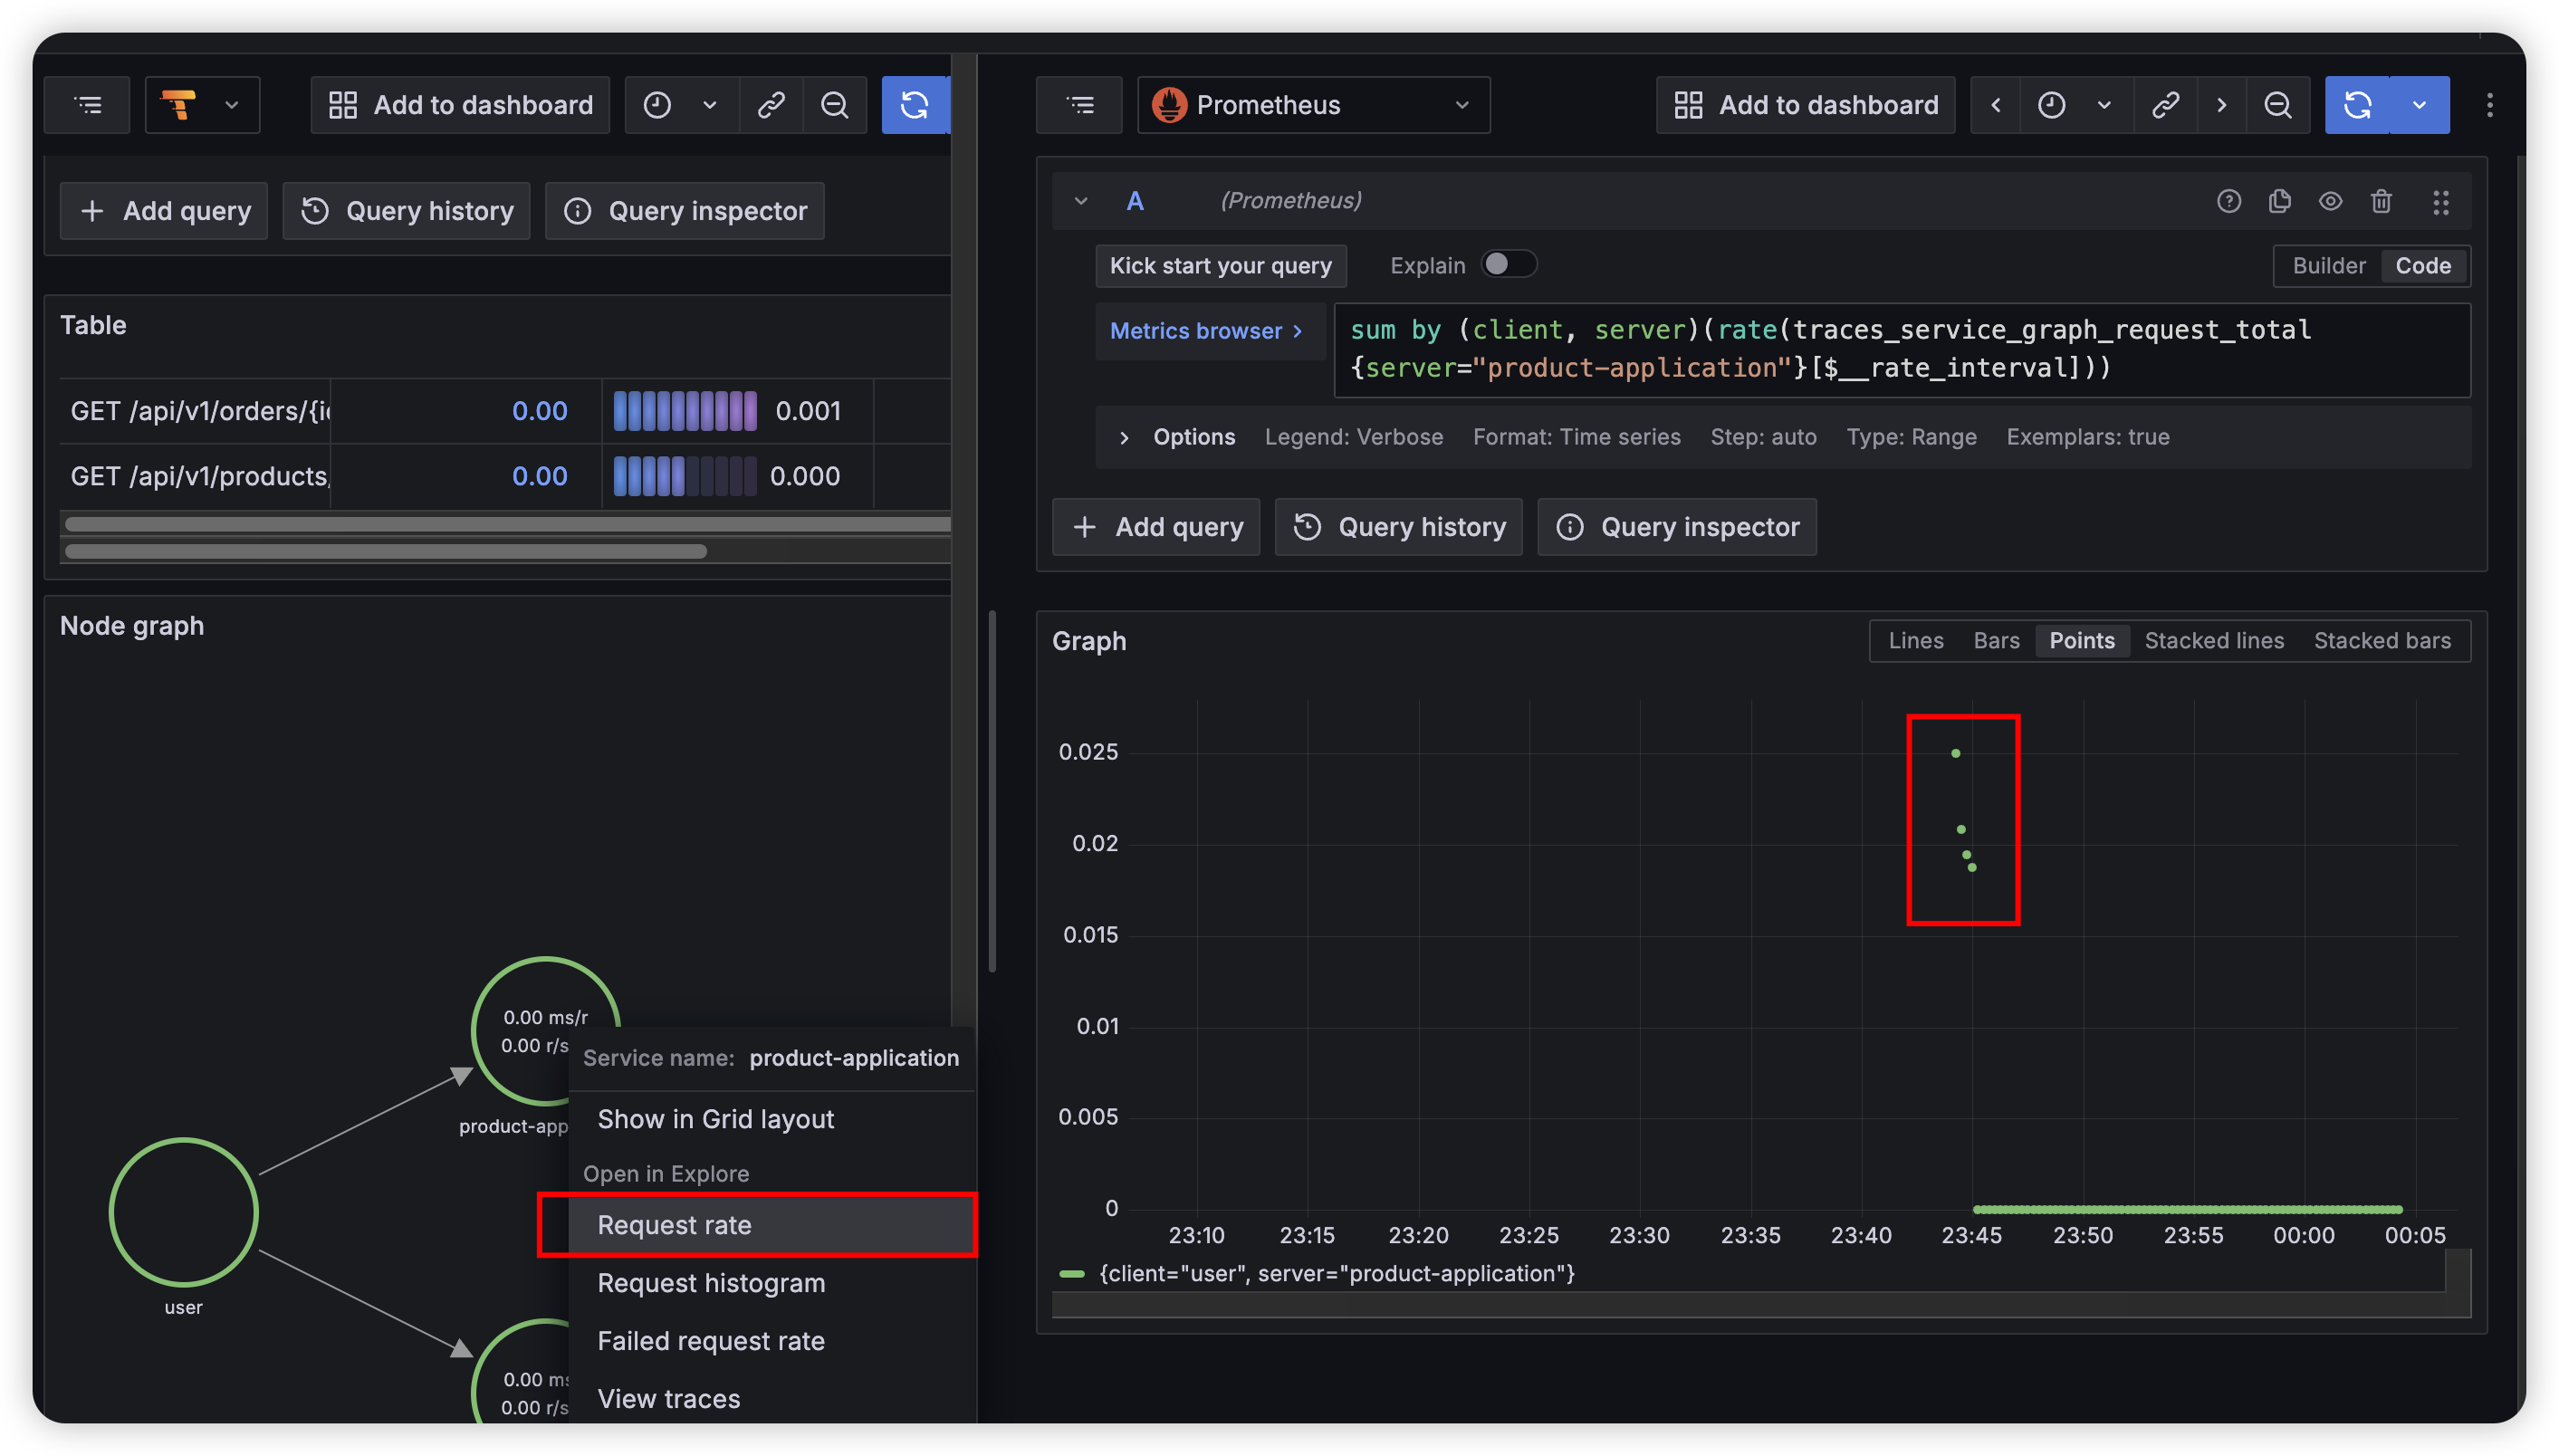Open the three-dot pane options menu

pos(2489,105)
